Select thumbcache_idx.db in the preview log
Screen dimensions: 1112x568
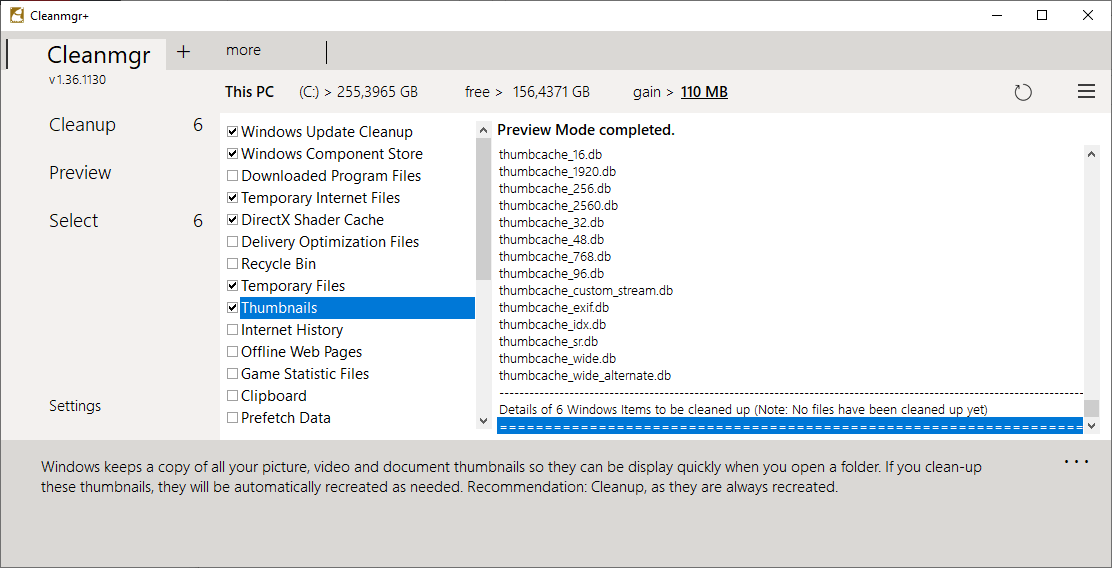click(x=552, y=324)
